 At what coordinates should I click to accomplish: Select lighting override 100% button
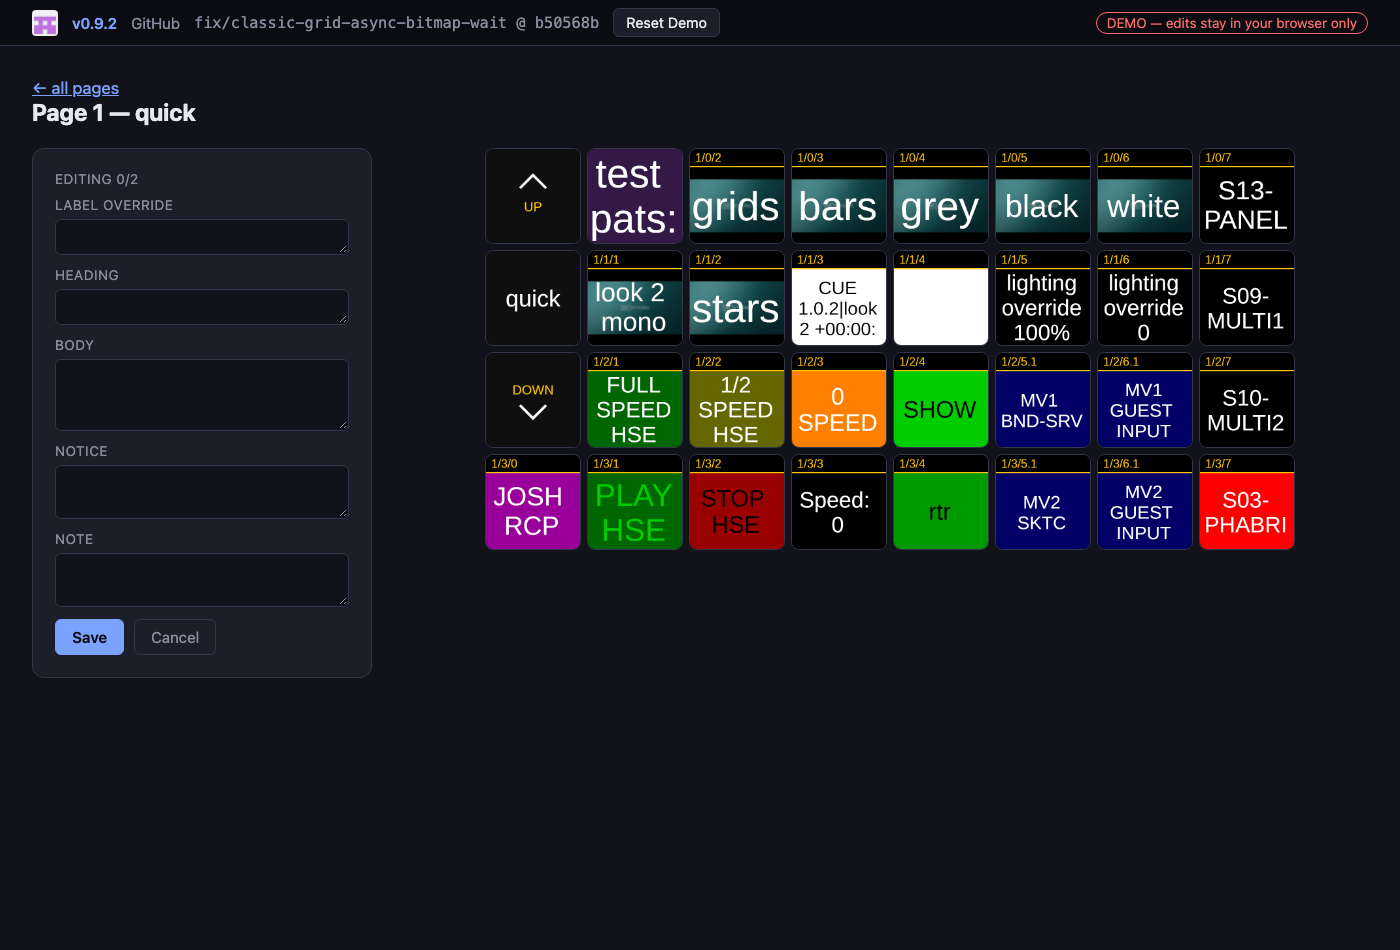pos(1043,298)
